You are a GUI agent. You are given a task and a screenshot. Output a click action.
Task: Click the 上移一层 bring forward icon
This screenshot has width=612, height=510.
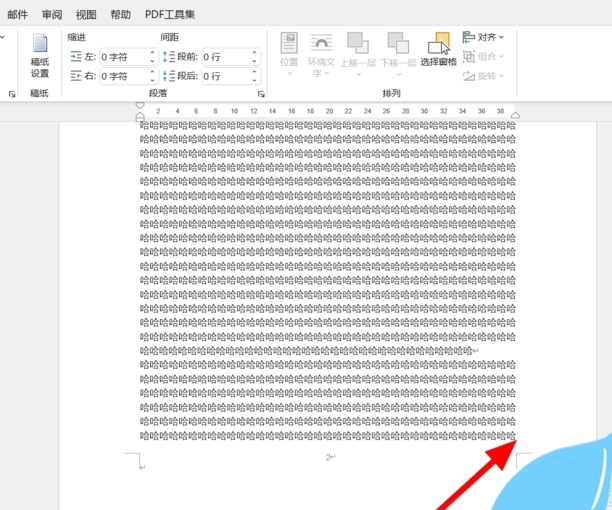[357, 47]
